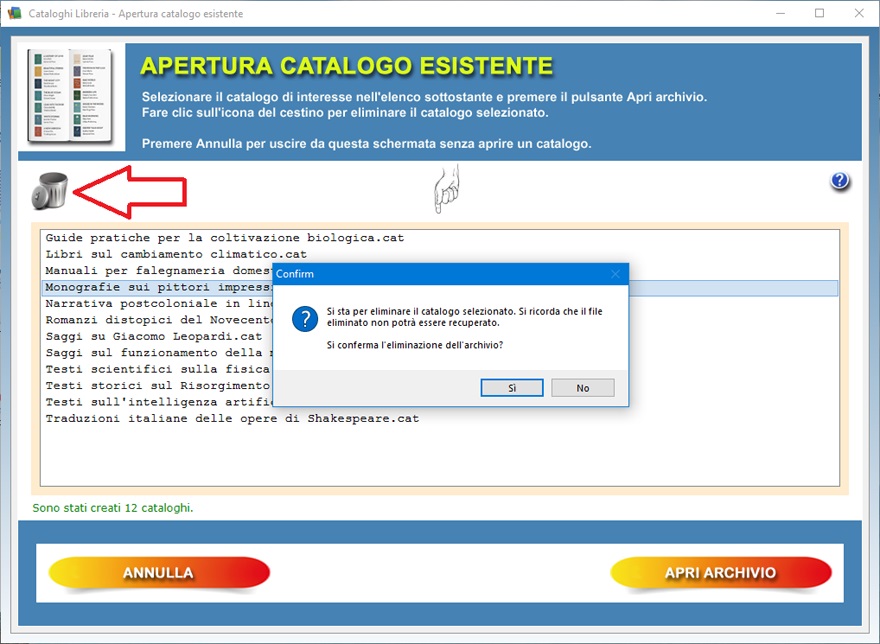Image resolution: width=880 pixels, height=644 pixels.
Task: Close the Confirm dialog with its X
Action: pyautogui.click(x=615, y=274)
